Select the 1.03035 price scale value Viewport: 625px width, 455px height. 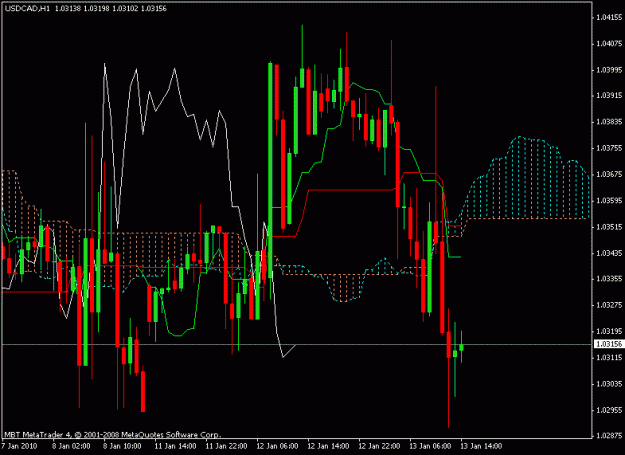coord(609,384)
